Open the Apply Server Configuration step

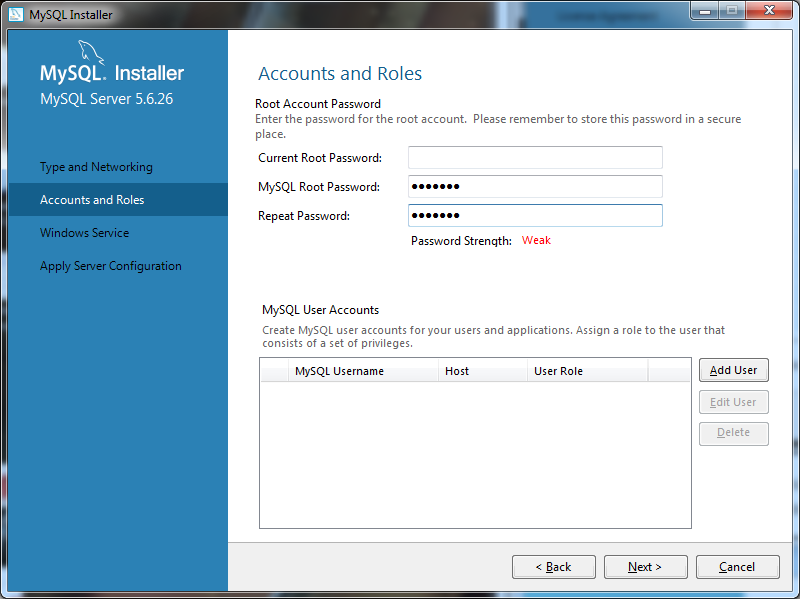(x=111, y=266)
